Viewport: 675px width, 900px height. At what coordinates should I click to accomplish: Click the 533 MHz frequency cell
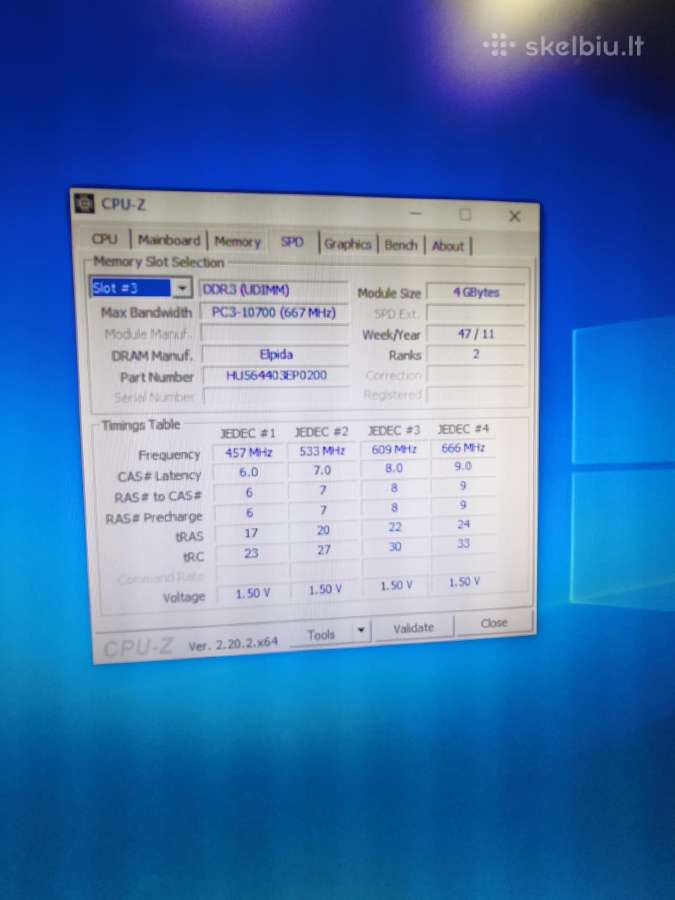pos(322,451)
